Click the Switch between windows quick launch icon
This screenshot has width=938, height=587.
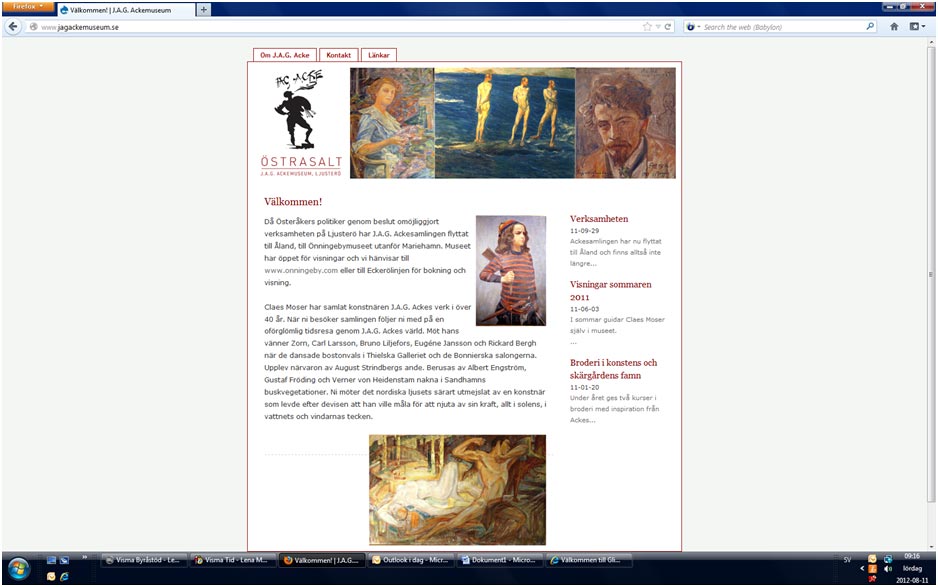(64, 560)
